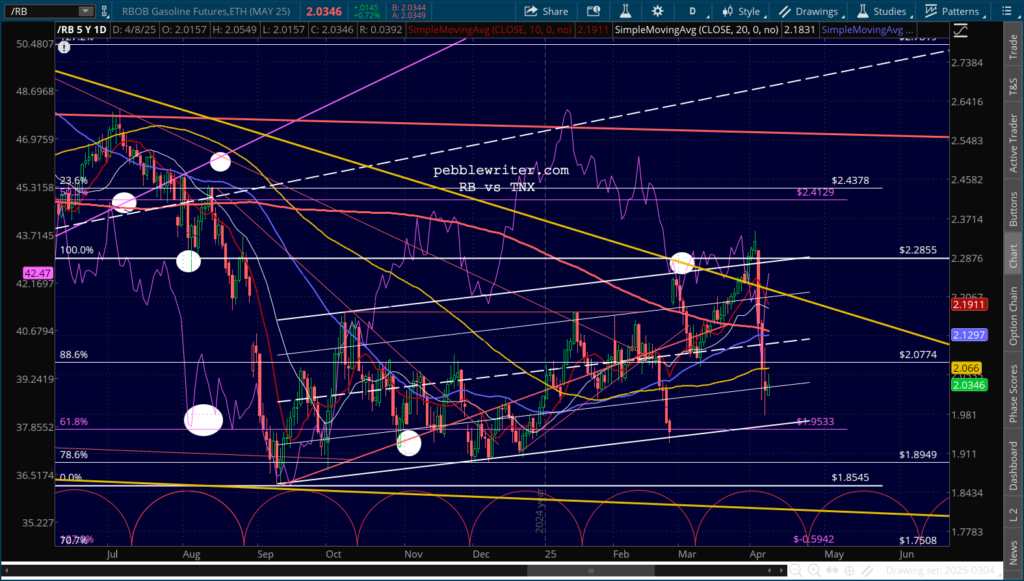Click the zoom in magnifier icon
Viewport: 1024px width, 581px height.
tap(814, 571)
